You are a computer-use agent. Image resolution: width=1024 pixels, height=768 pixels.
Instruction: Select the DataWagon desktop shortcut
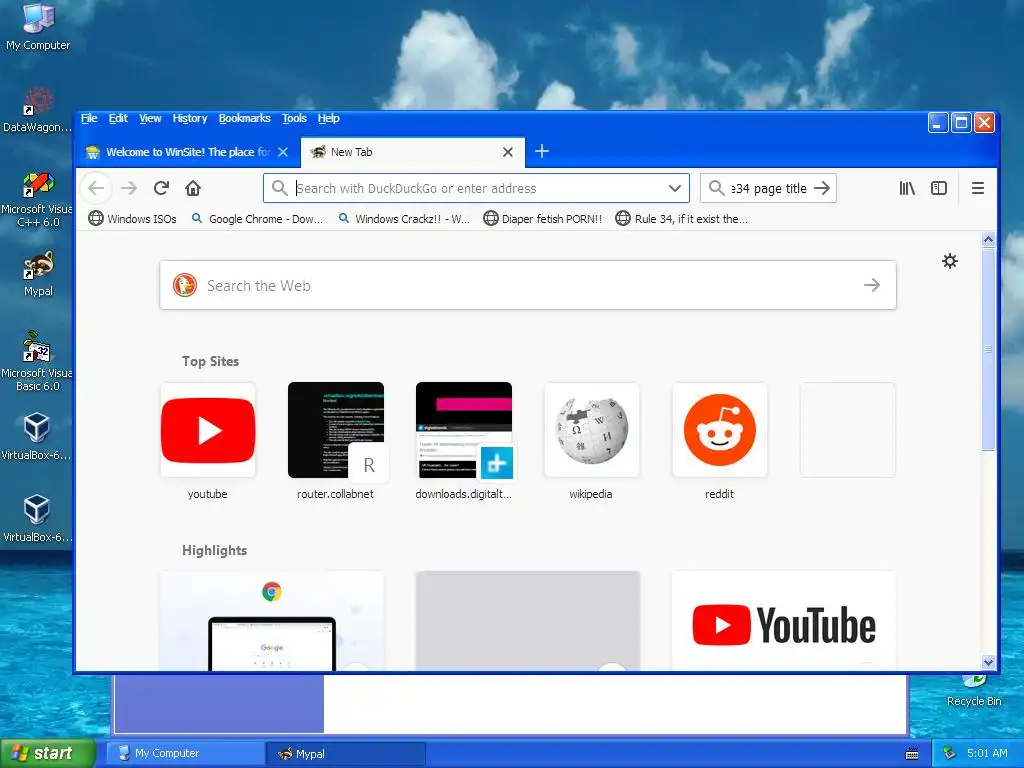[x=37, y=110]
